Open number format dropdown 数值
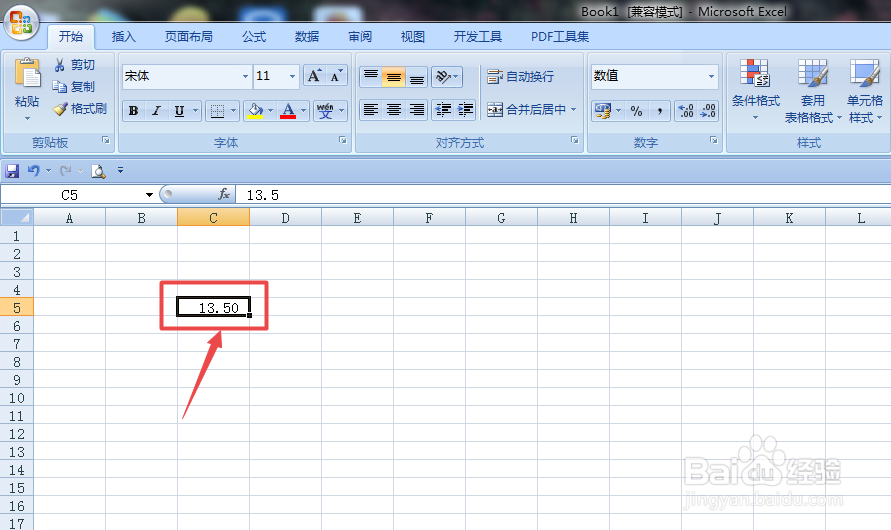891x530 pixels. (x=711, y=76)
